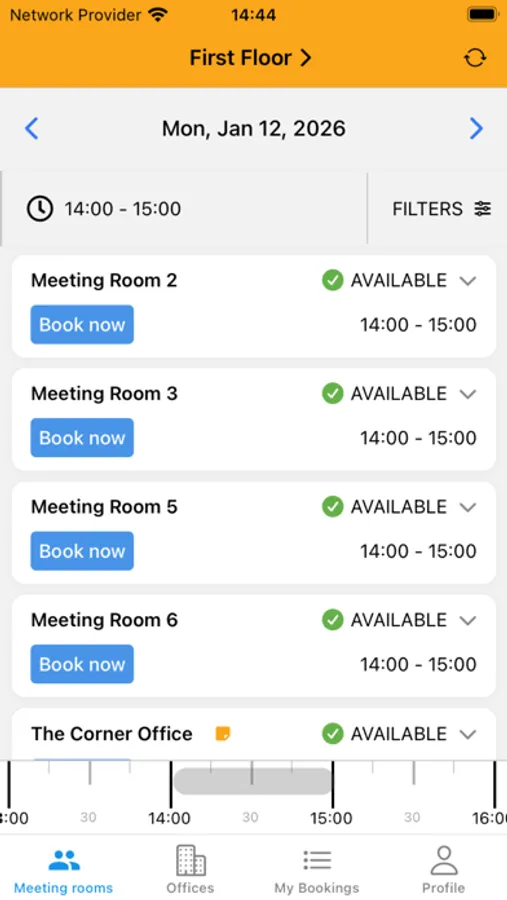Expand Meeting Room 2 details chevron

tap(469, 281)
